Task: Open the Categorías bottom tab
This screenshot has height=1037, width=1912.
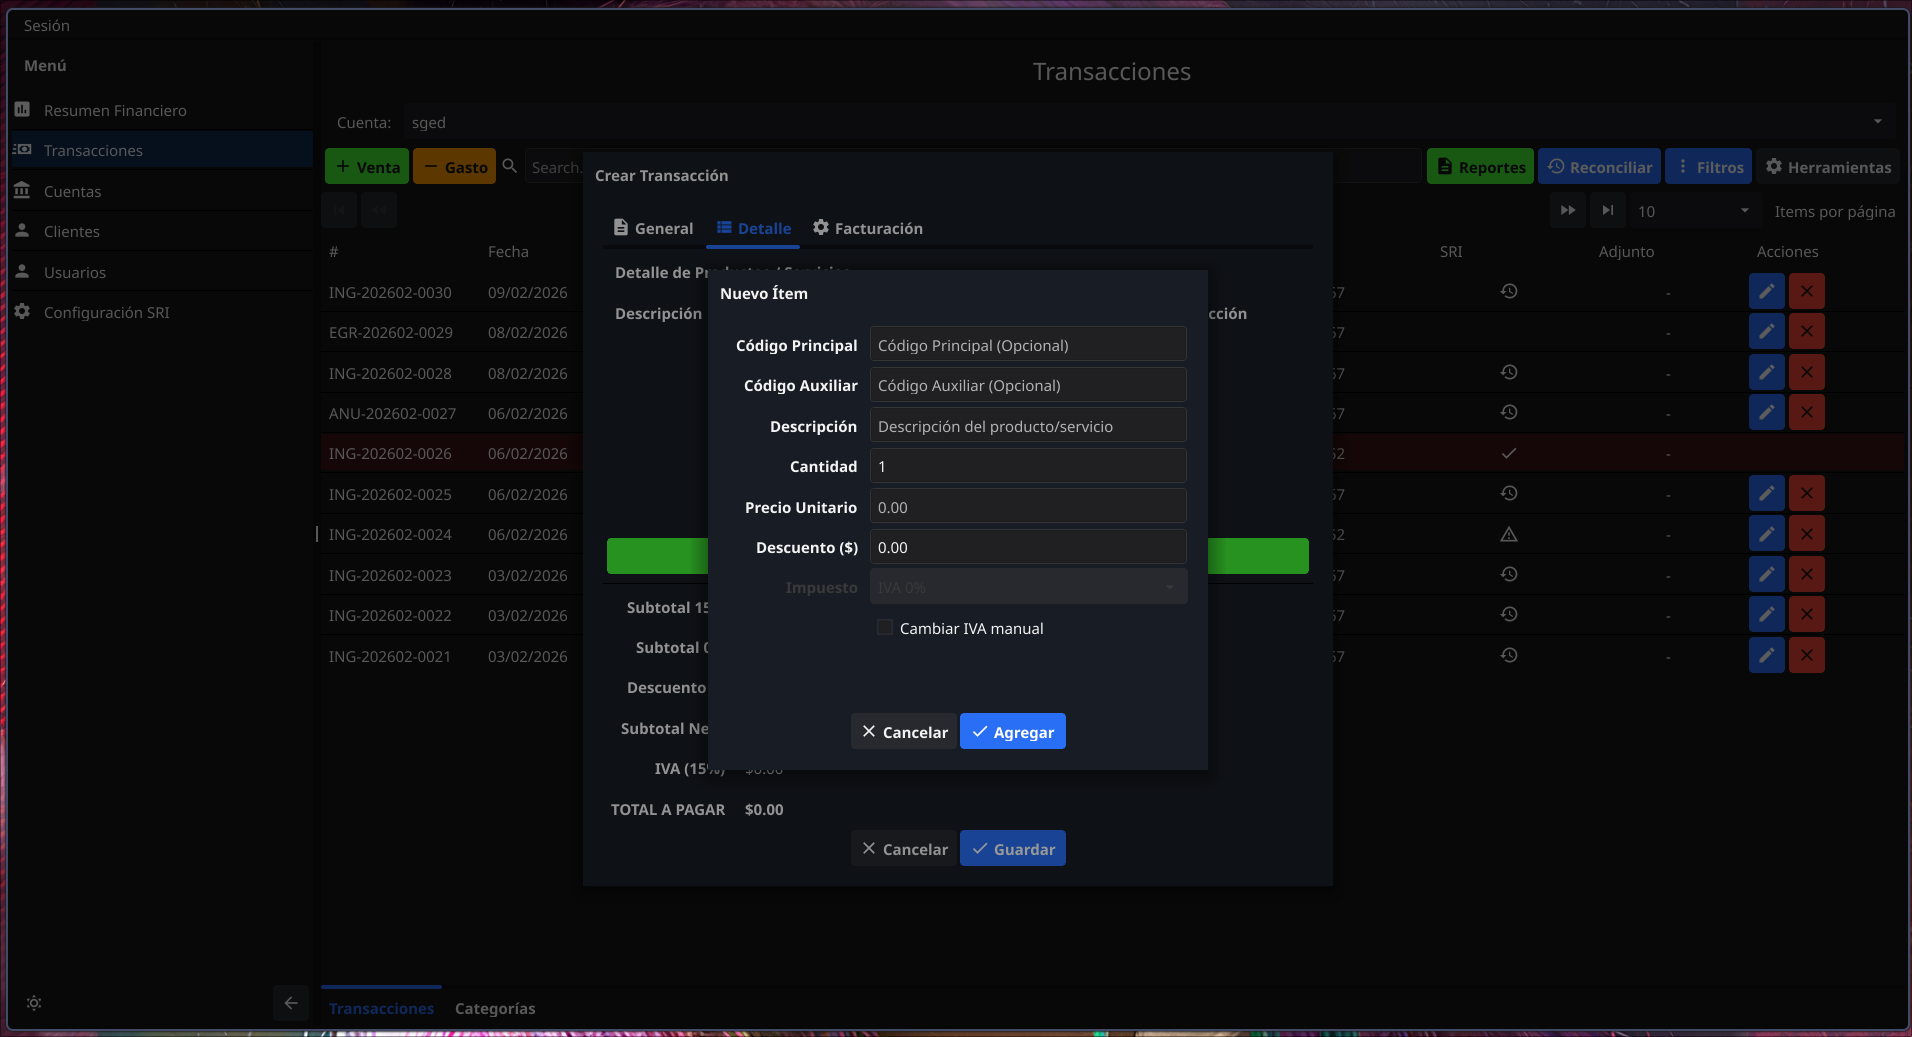Action: tap(495, 1008)
